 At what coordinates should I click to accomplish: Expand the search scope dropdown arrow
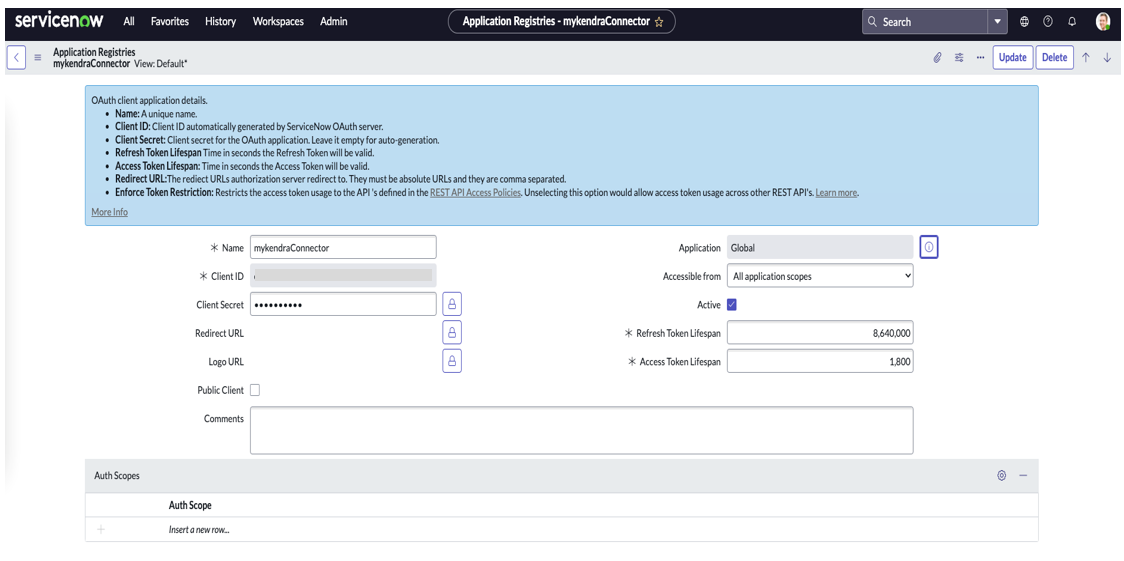998,21
